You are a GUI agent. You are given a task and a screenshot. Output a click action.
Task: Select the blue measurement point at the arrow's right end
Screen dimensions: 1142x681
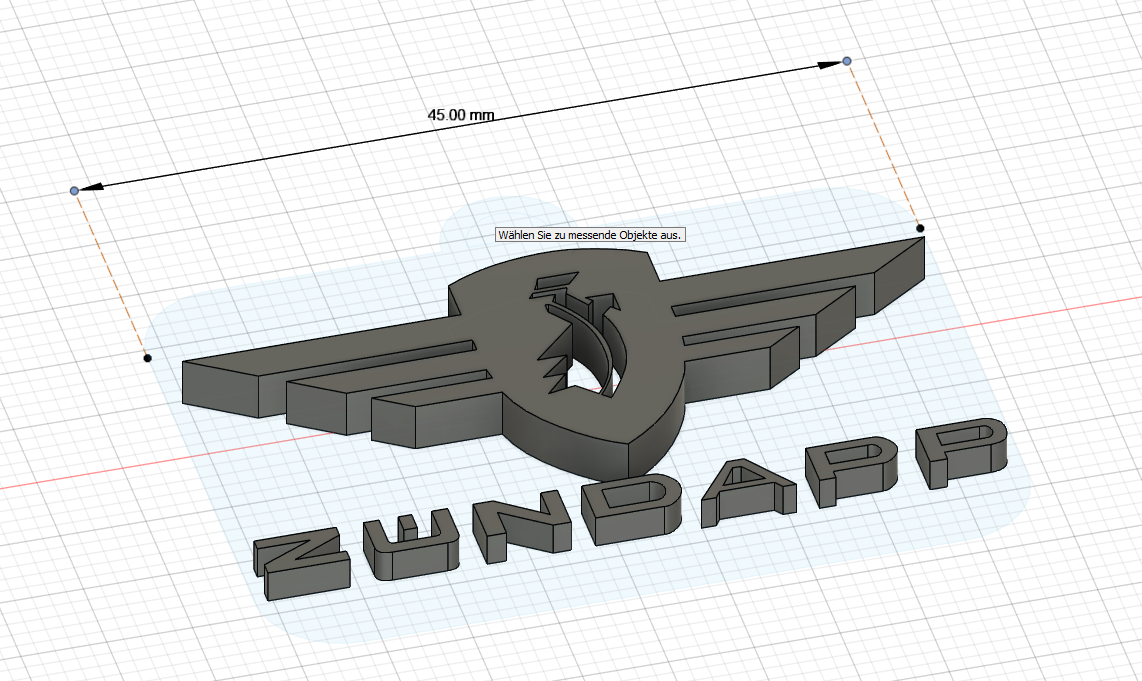click(x=846, y=61)
